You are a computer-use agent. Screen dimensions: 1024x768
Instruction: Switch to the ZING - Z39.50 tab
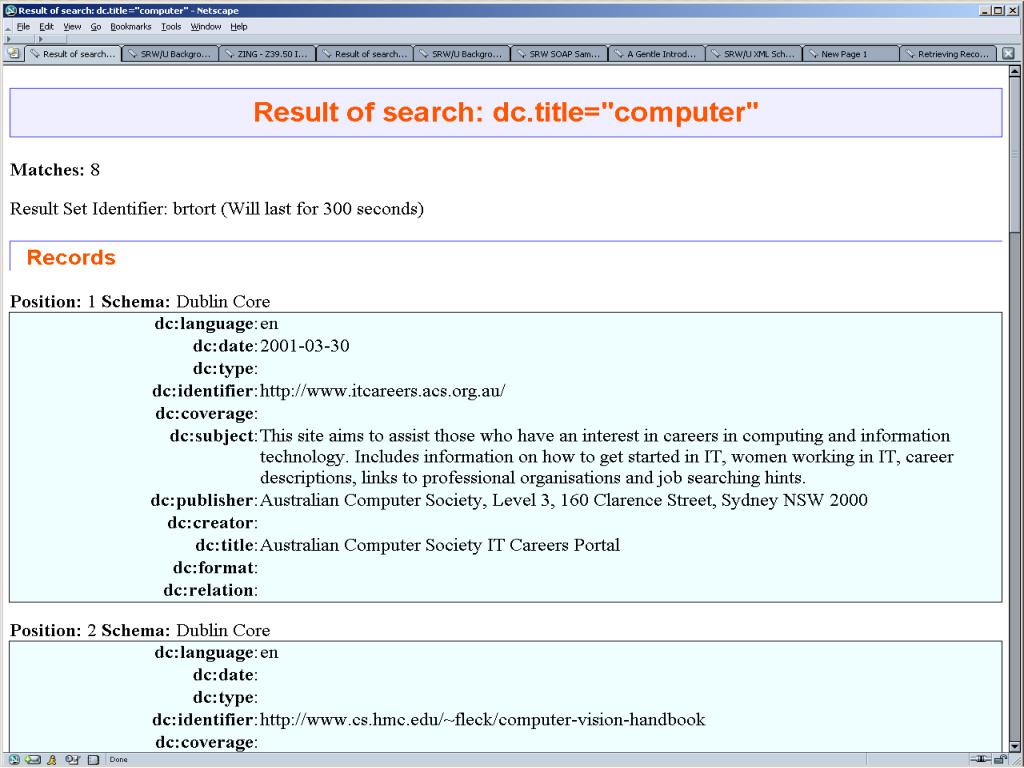coord(267,54)
